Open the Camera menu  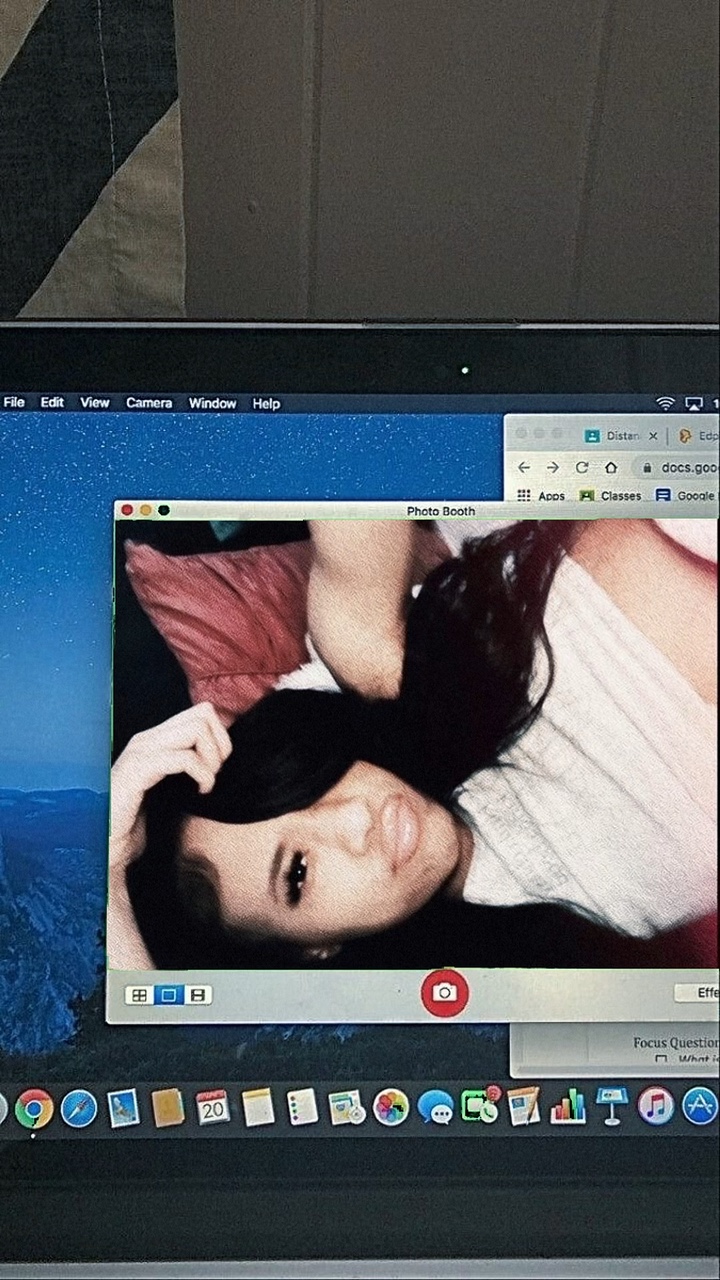point(149,403)
